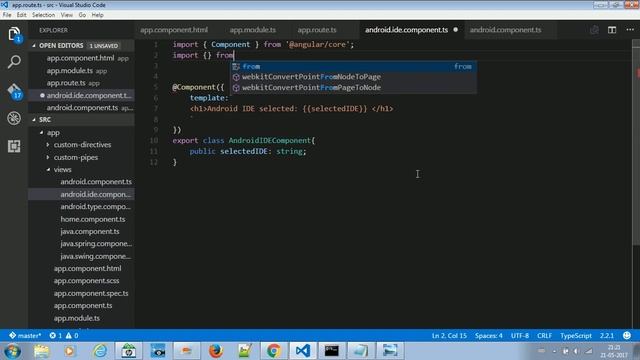Open the Selection menu

(43, 15)
